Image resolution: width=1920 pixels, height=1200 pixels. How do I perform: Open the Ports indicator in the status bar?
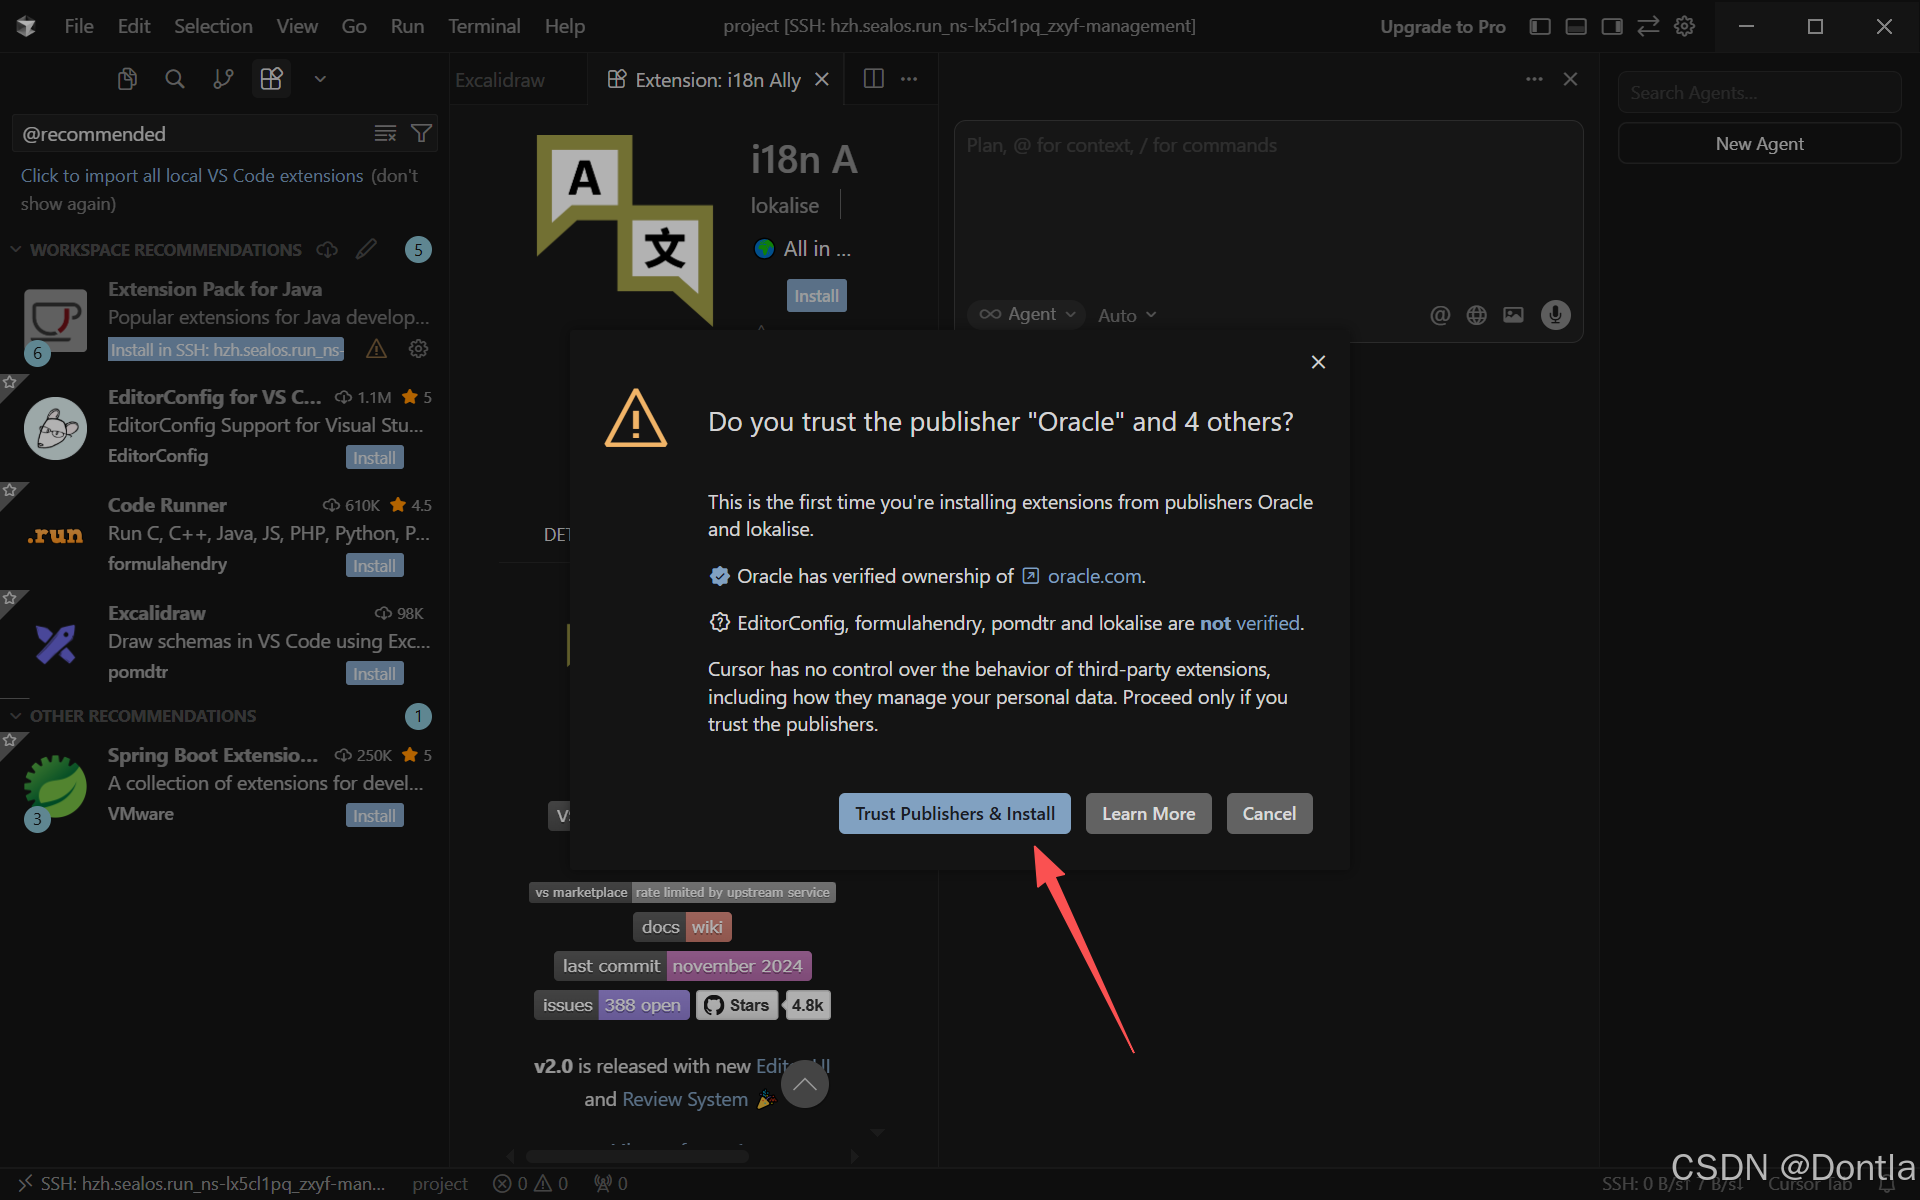point(611,1184)
